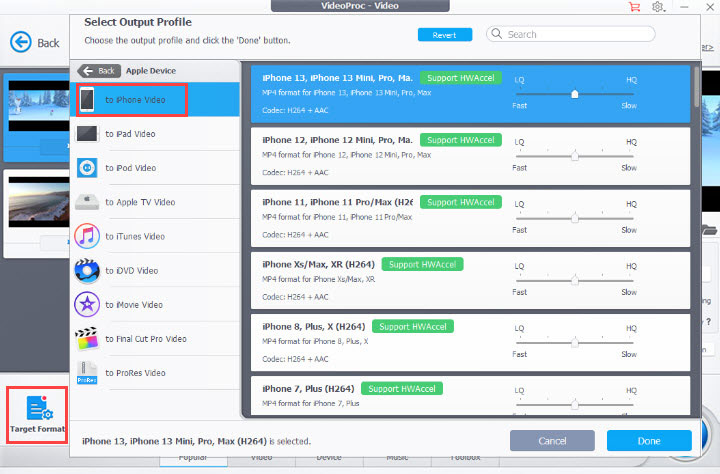Select to iPhone Video category
Viewport: 720px width, 474px height.
click(155, 100)
